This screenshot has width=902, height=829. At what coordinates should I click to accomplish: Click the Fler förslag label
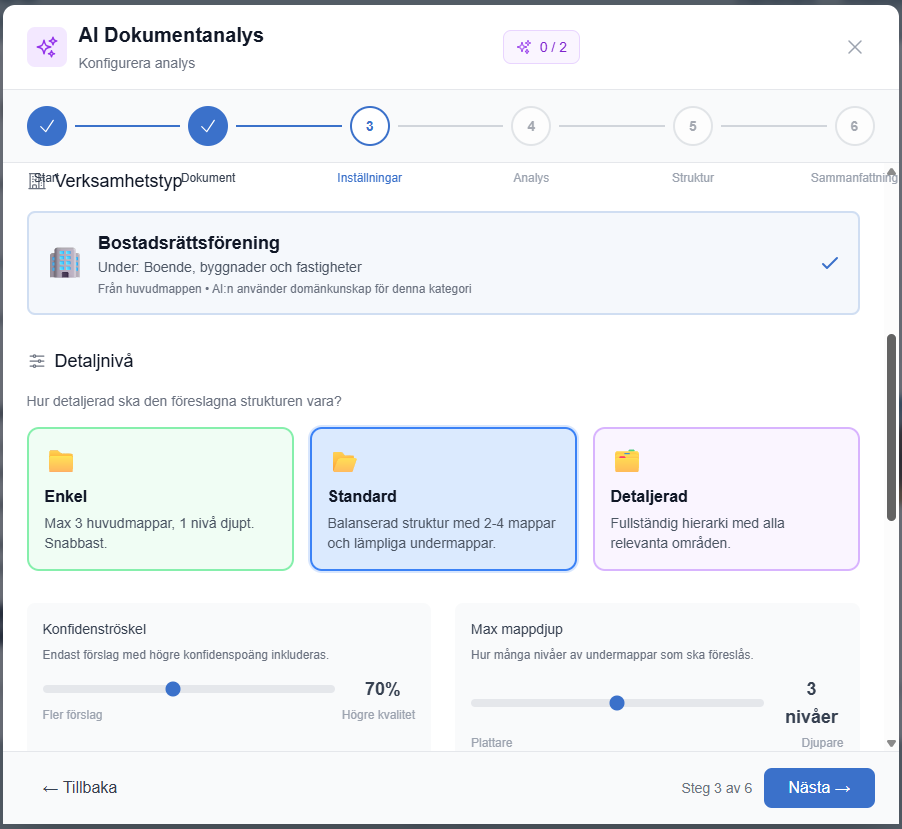(x=72, y=715)
